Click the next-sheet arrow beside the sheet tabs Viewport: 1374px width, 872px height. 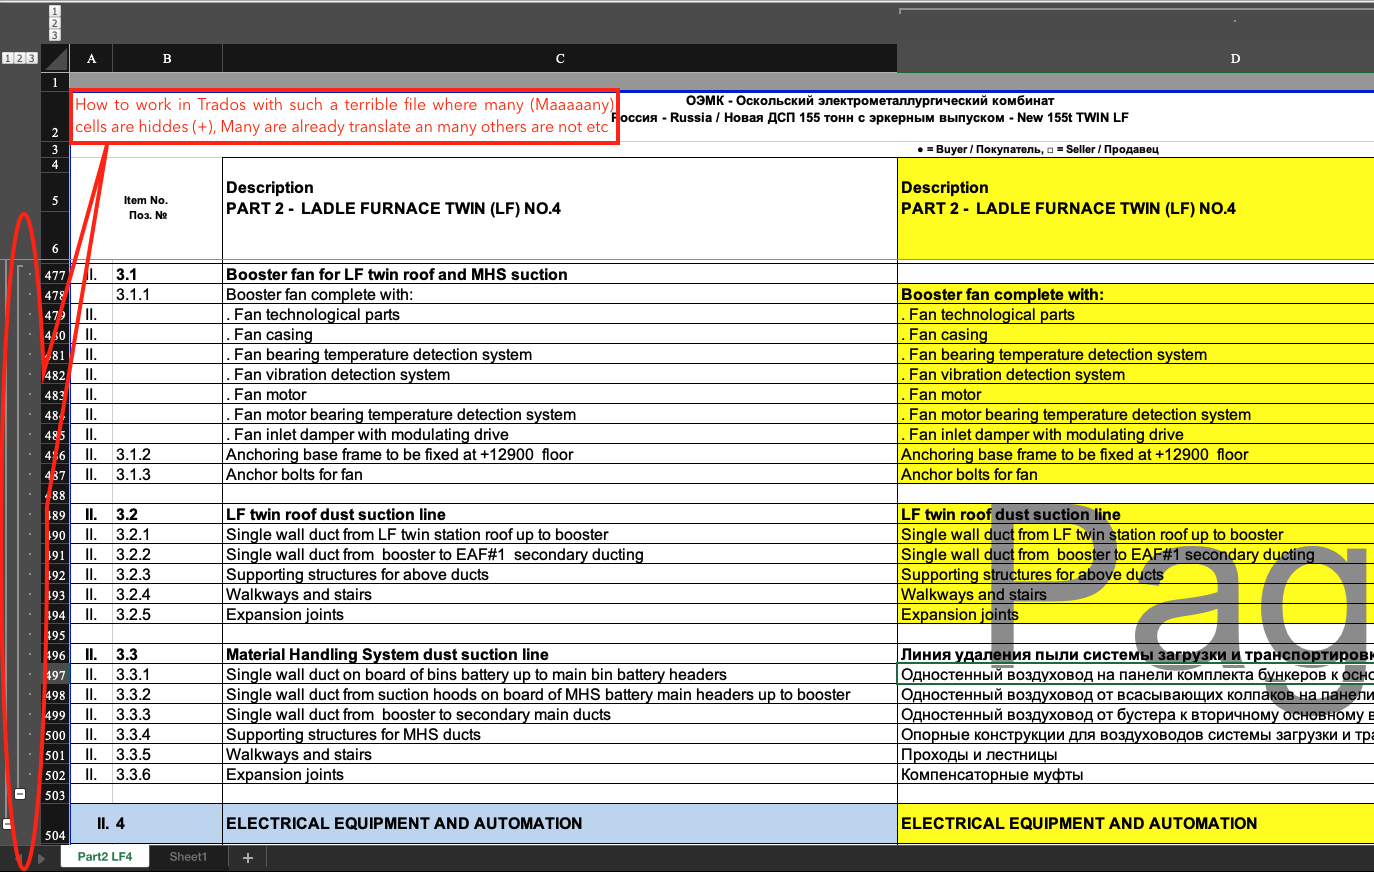(x=41, y=858)
